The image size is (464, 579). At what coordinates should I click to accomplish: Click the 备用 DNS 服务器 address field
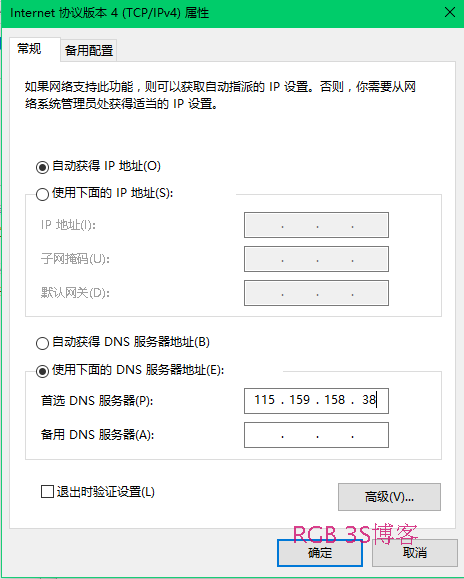316,435
